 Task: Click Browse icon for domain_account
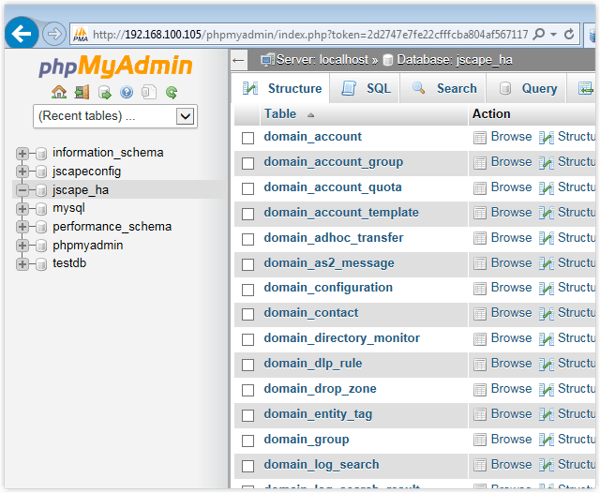(480, 137)
